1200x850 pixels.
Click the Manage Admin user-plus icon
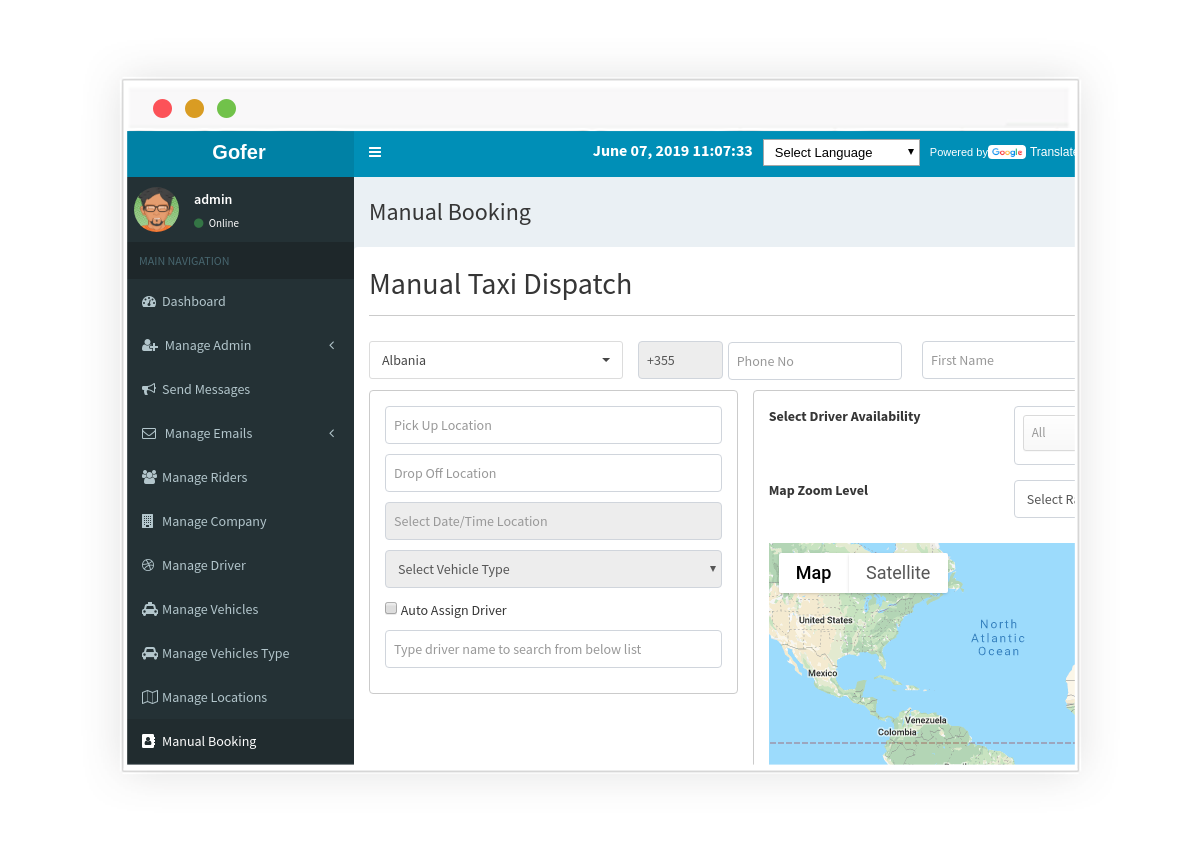click(150, 345)
